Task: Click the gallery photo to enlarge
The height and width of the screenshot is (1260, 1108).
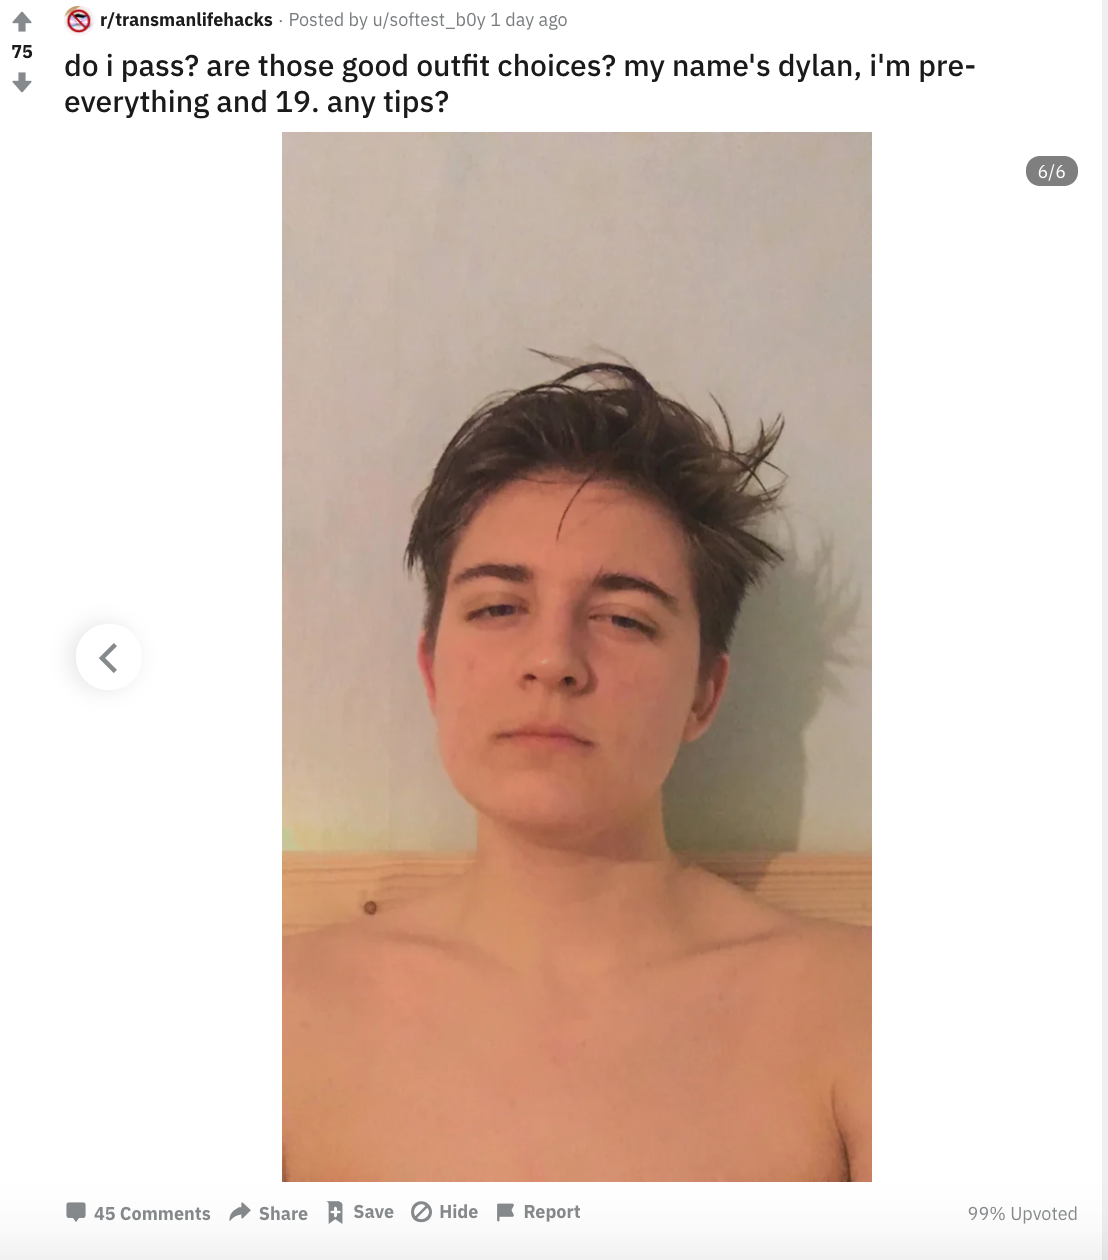Action: click(577, 657)
